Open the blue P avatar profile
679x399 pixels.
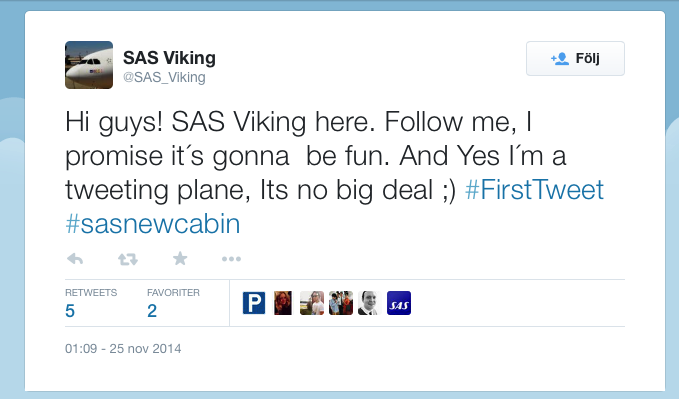point(254,303)
